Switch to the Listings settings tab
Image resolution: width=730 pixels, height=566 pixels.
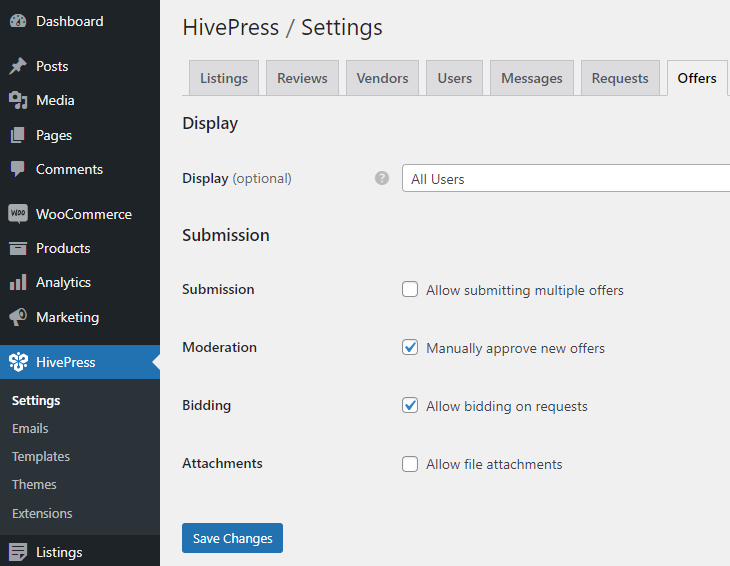click(224, 78)
